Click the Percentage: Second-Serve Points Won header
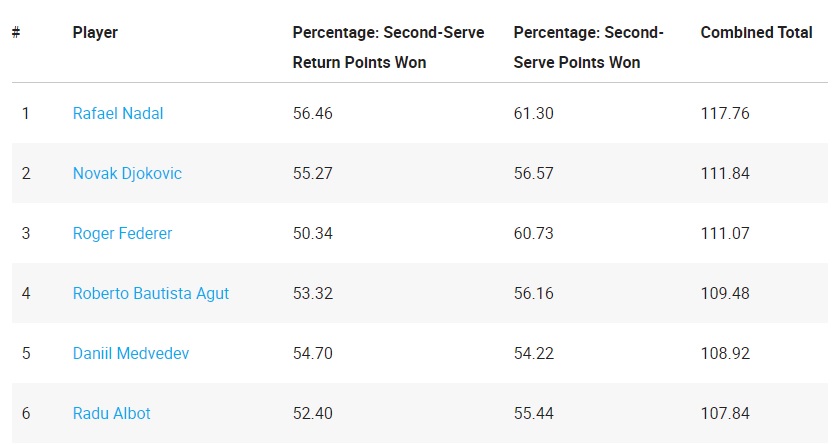This screenshot has height=444, width=835. click(588, 47)
